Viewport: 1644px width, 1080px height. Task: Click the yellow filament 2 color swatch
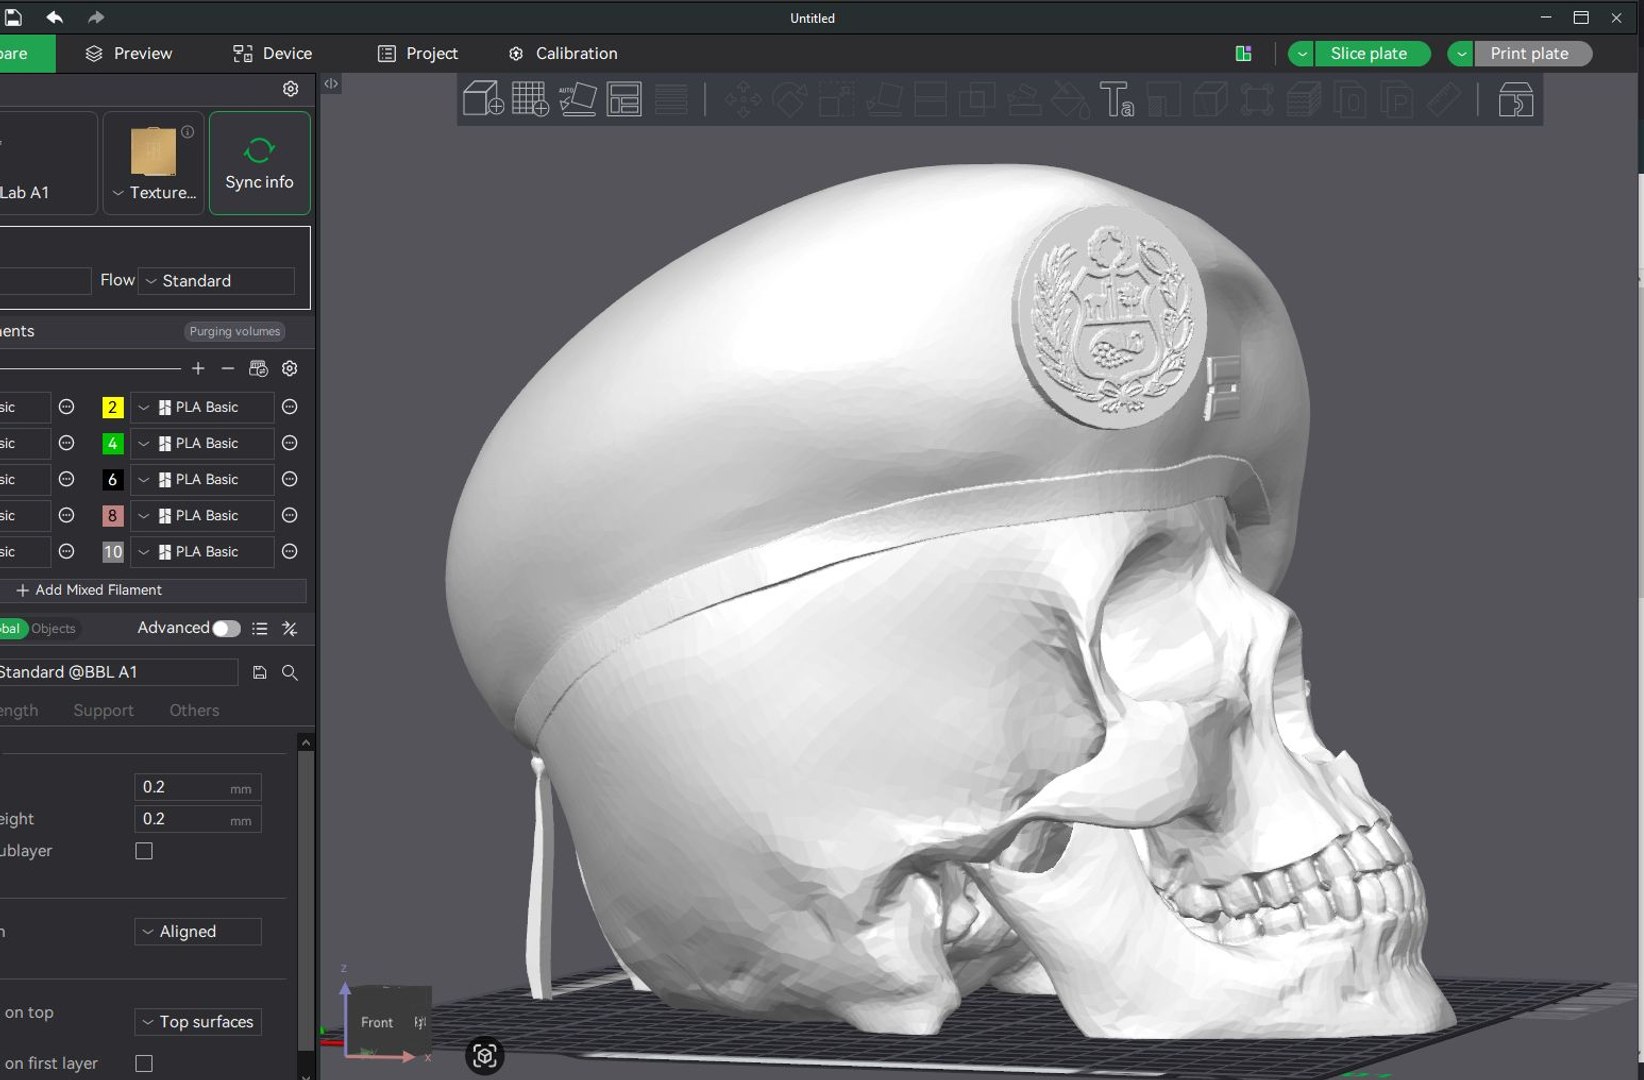pos(112,407)
